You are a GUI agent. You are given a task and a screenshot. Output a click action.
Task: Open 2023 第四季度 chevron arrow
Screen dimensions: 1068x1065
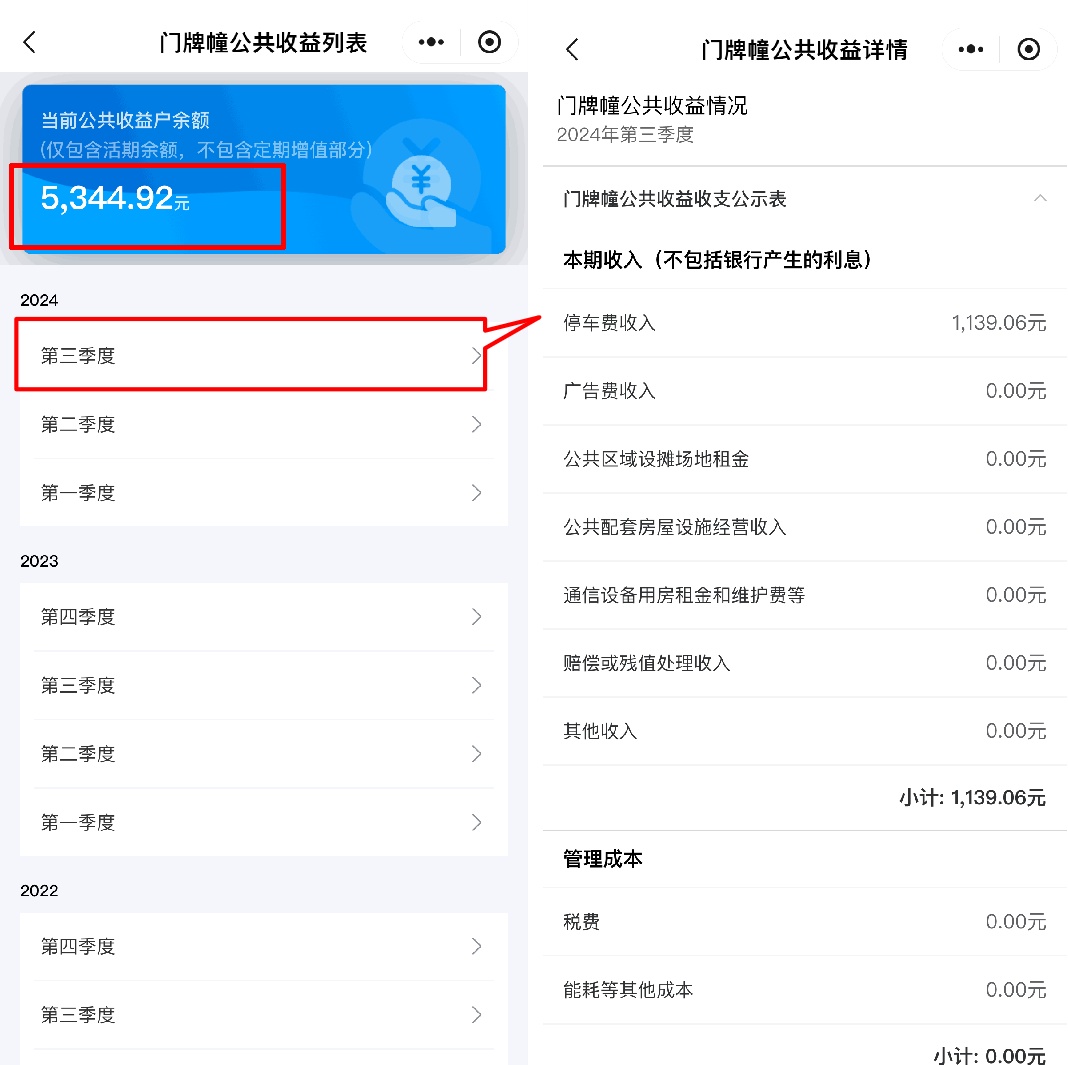point(476,617)
